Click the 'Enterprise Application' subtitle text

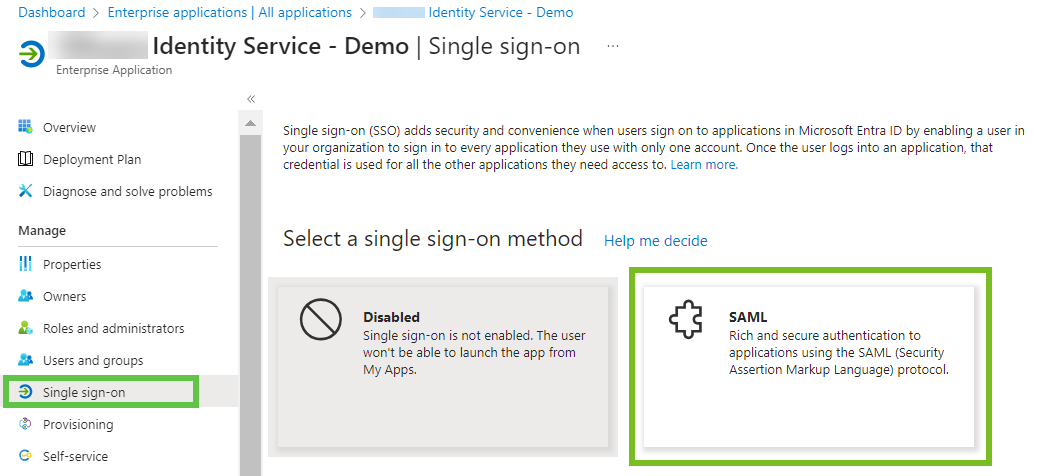pos(114,70)
